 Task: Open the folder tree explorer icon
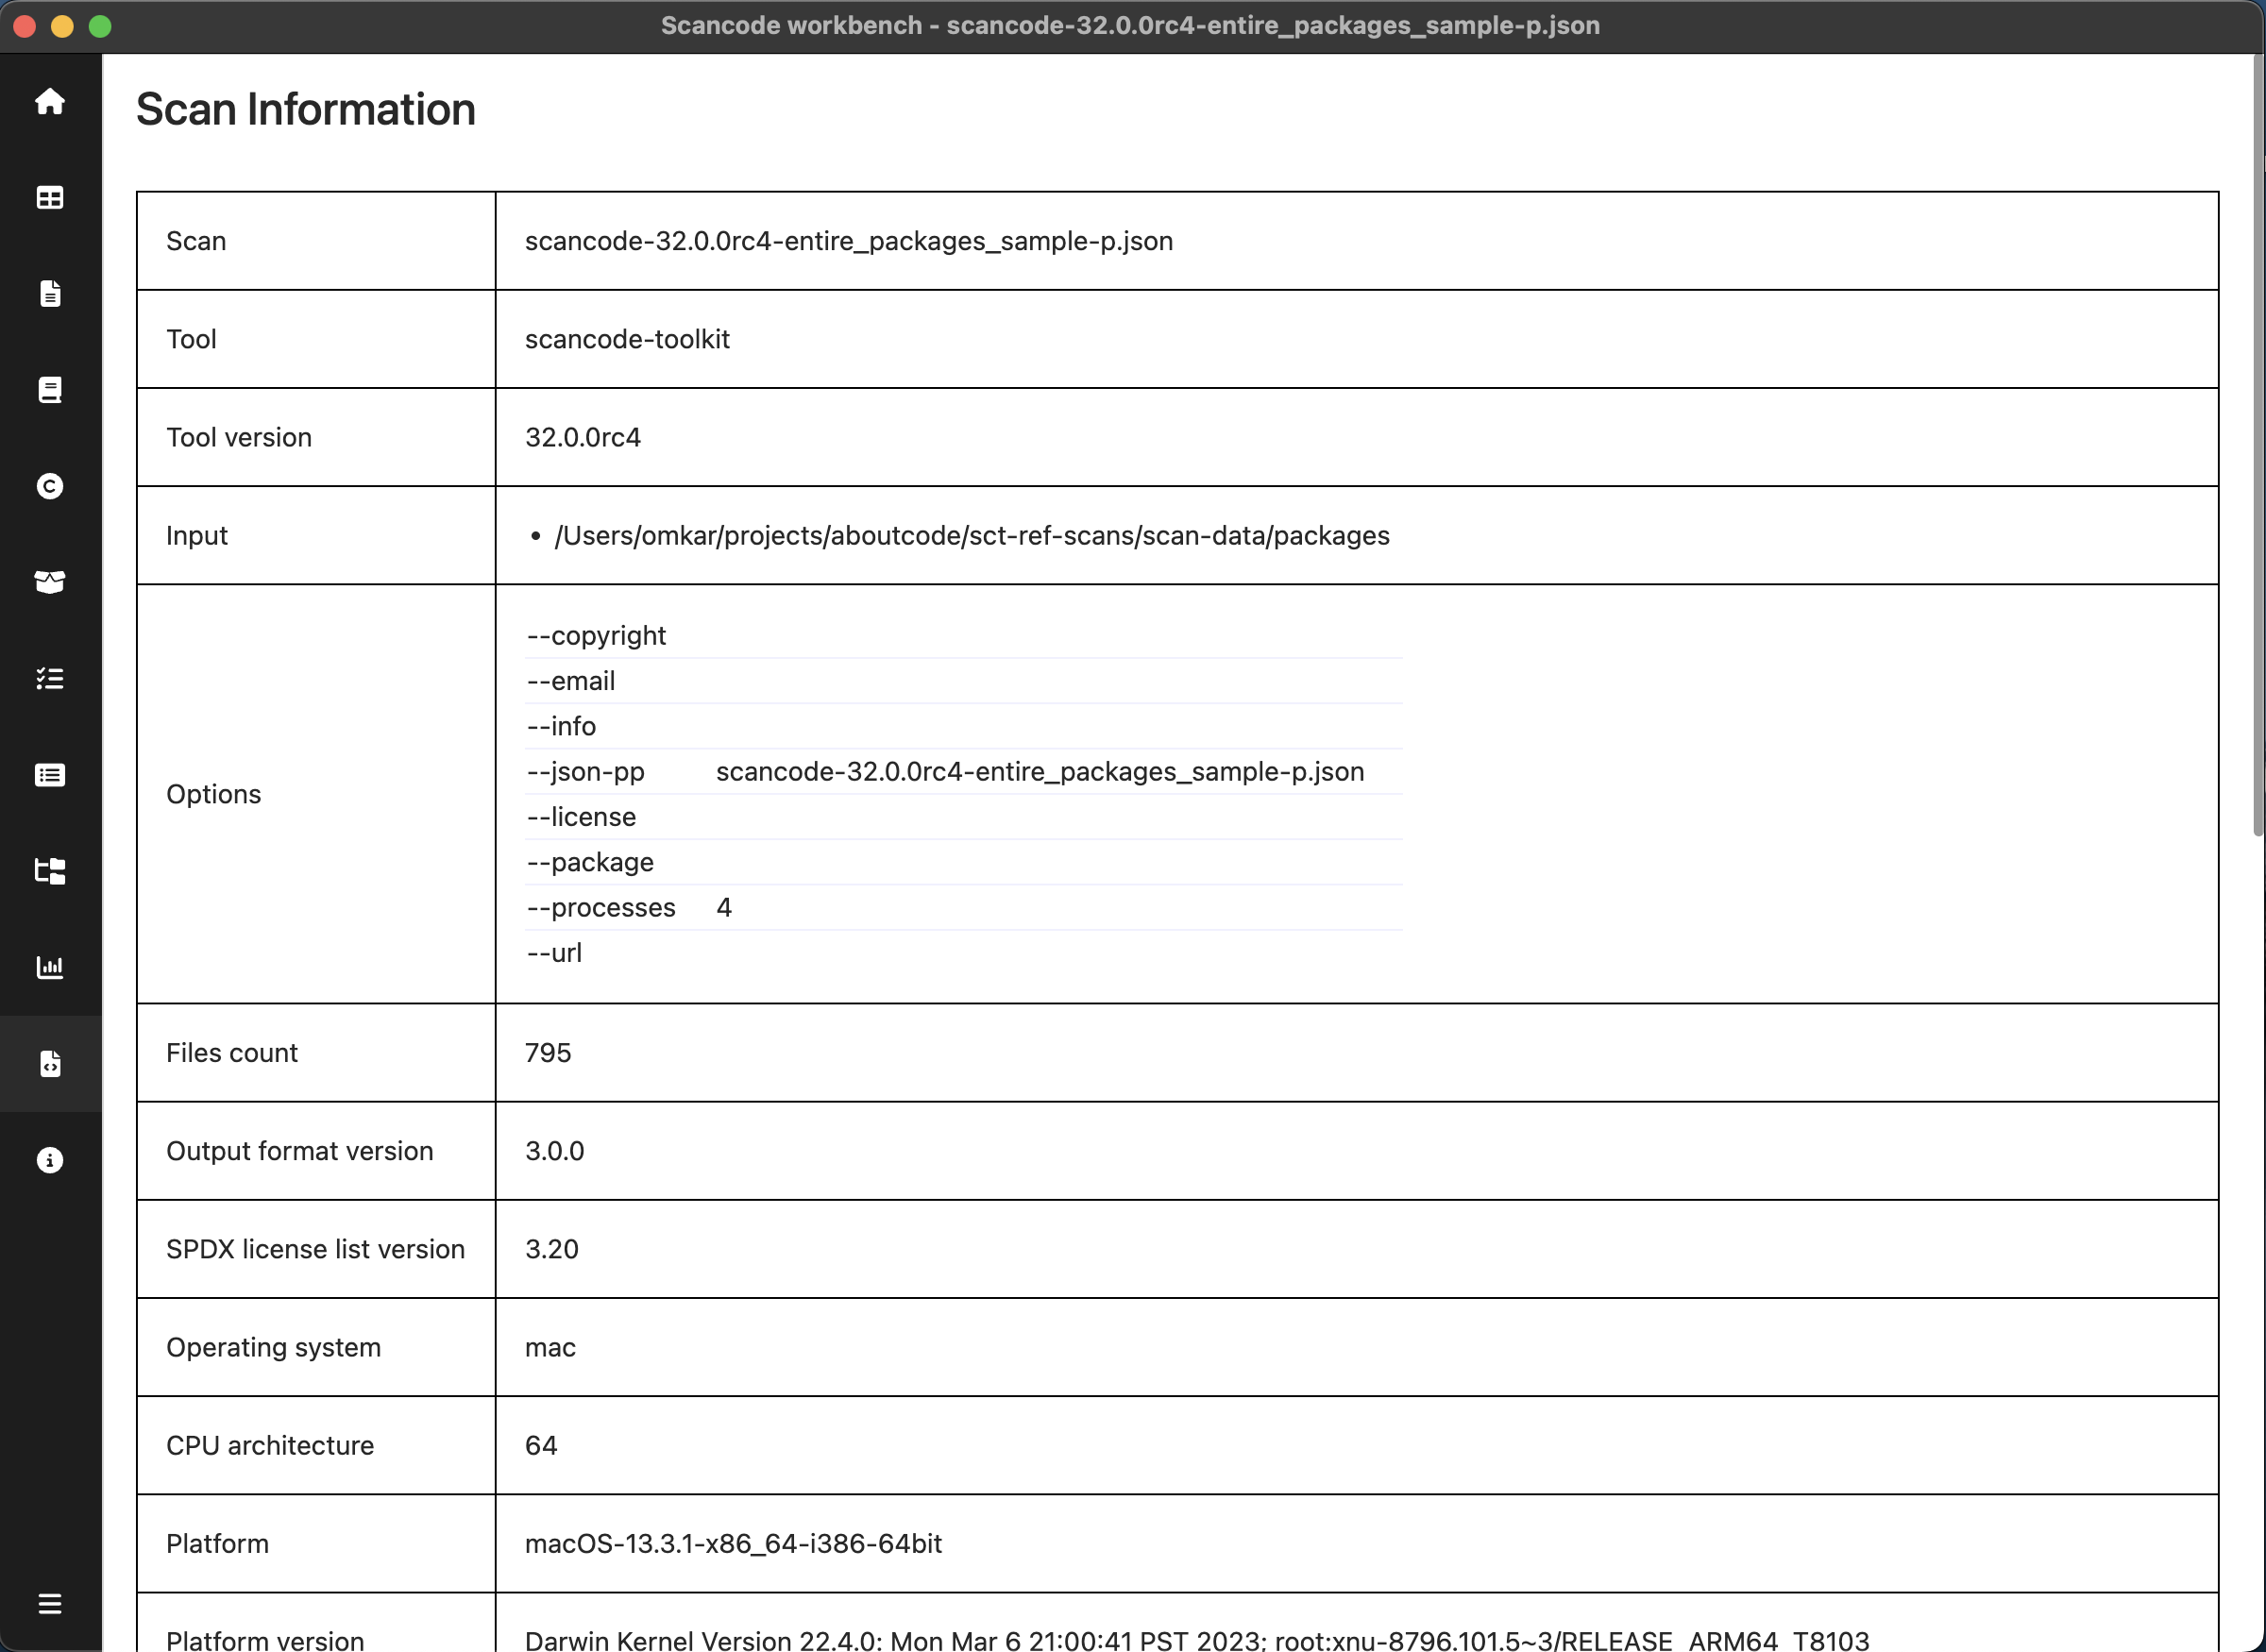(50, 871)
